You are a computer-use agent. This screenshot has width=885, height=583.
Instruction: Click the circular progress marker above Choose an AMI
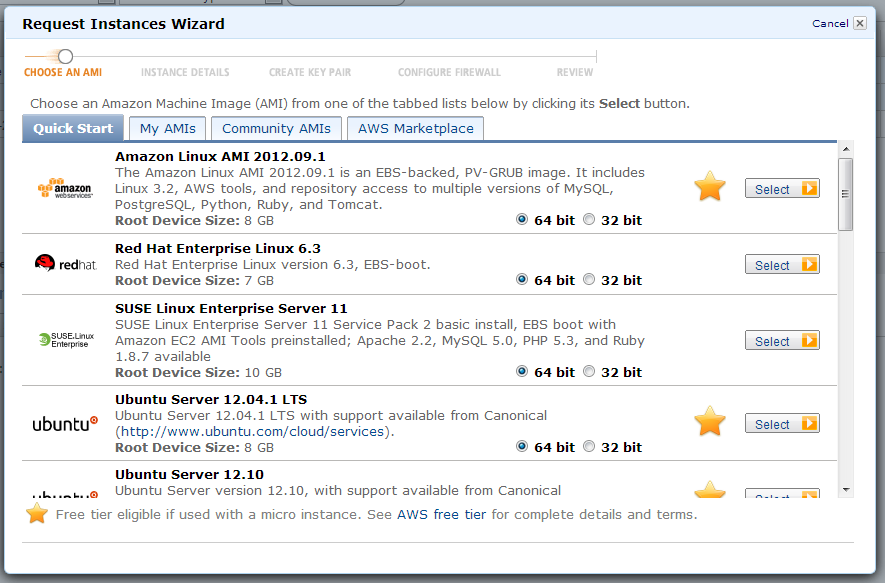tap(65, 56)
